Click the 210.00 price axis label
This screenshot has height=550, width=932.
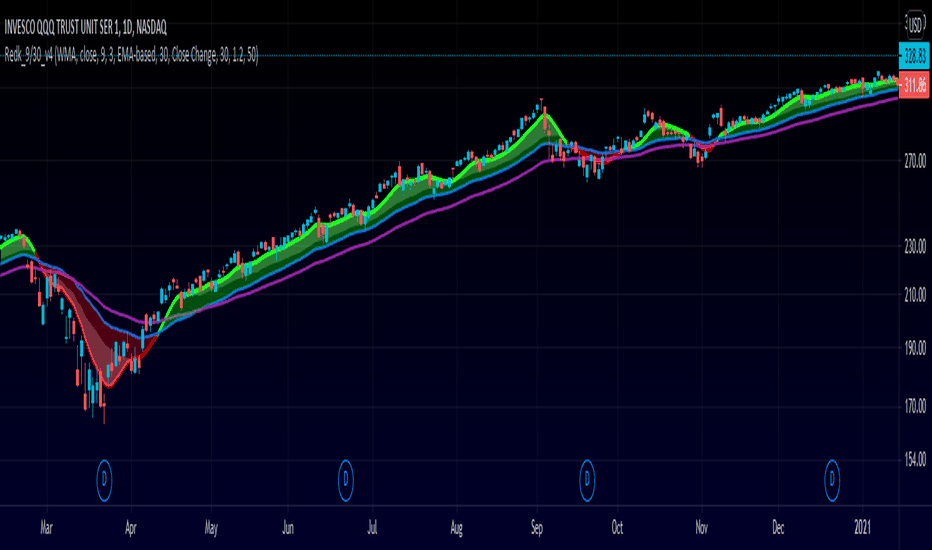coord(915,294)
